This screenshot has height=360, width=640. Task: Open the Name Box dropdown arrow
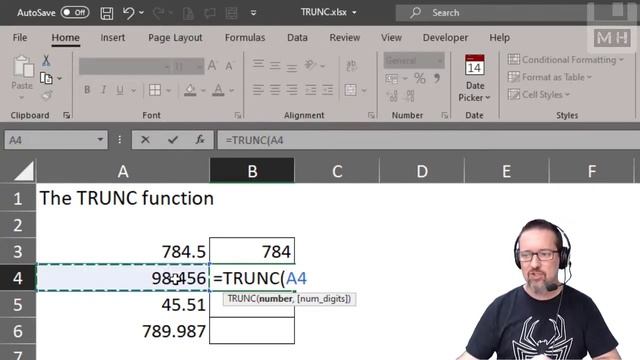tap(100, 140)
